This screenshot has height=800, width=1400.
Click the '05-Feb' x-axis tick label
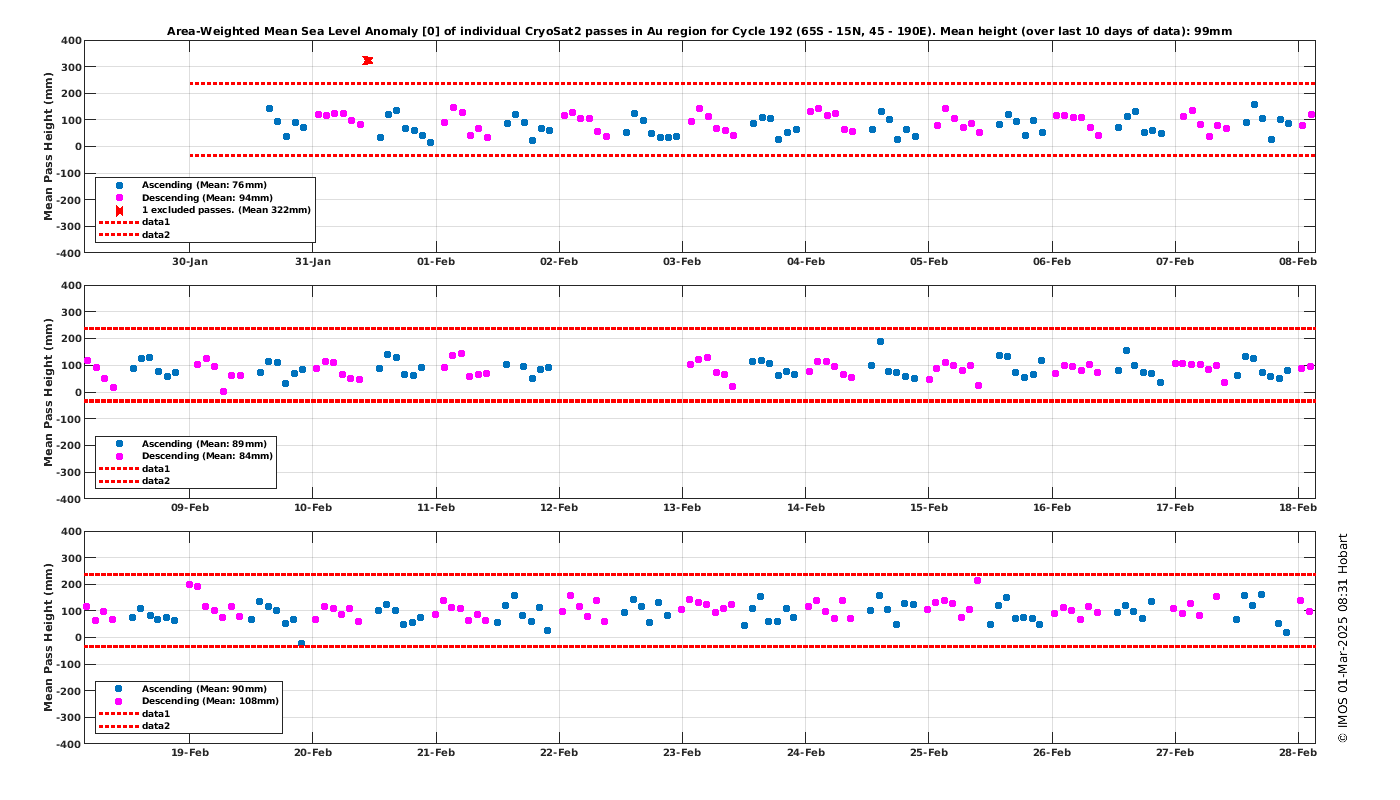tap(929, 262)
